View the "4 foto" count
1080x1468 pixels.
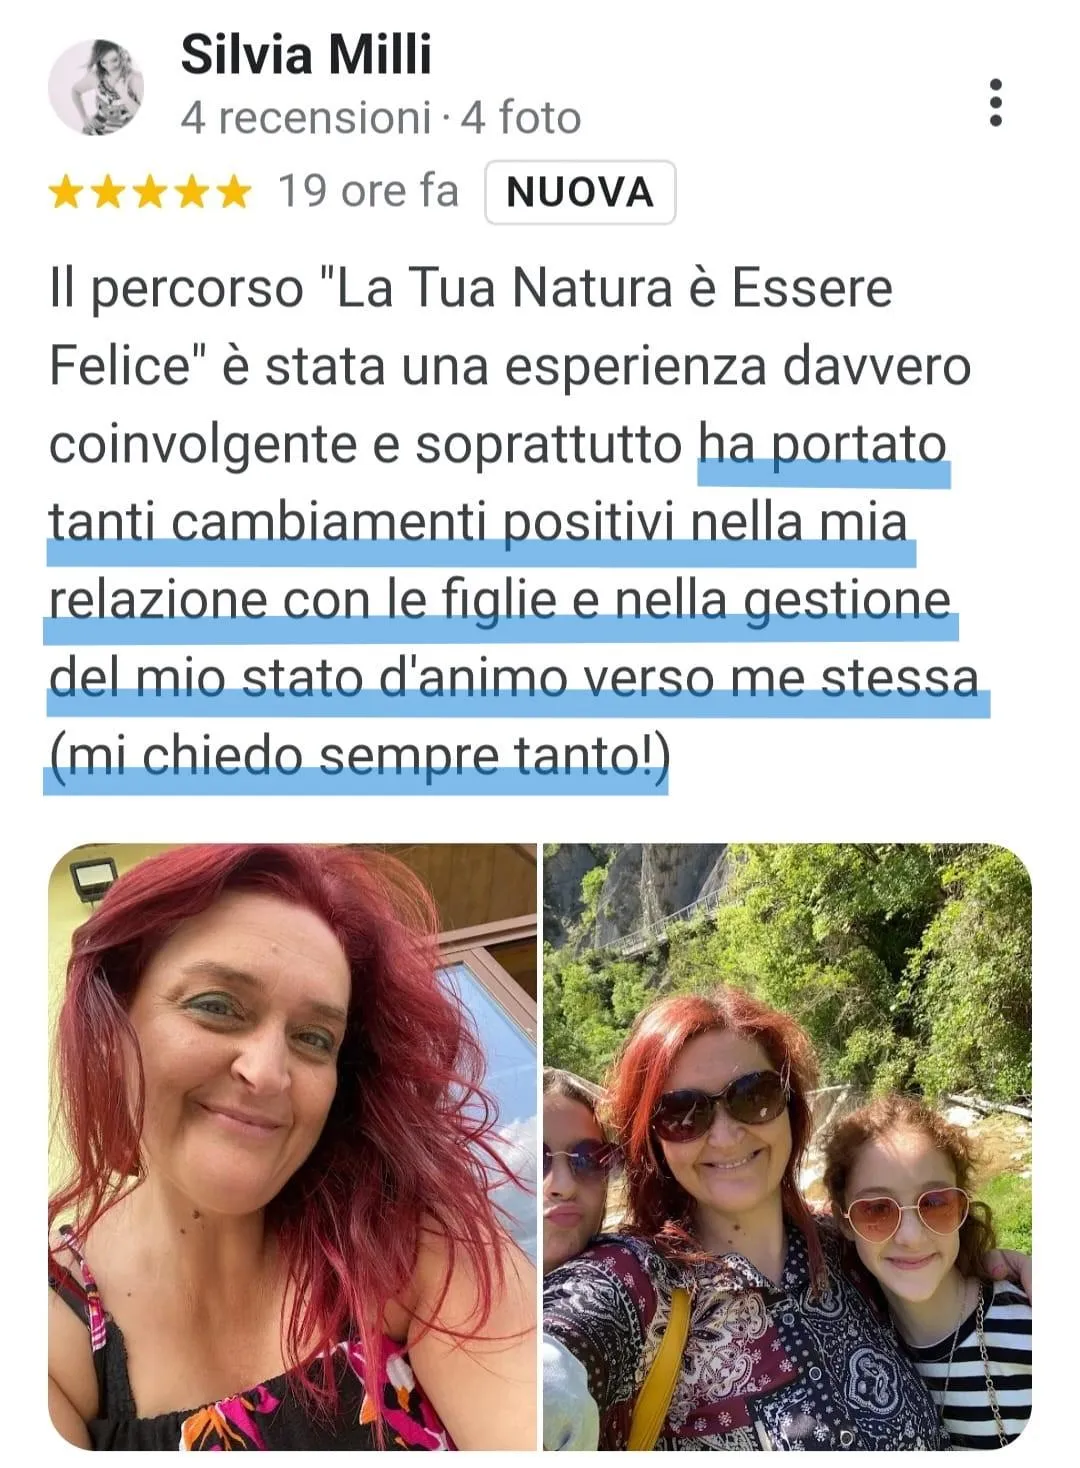(x=520, y=118)
